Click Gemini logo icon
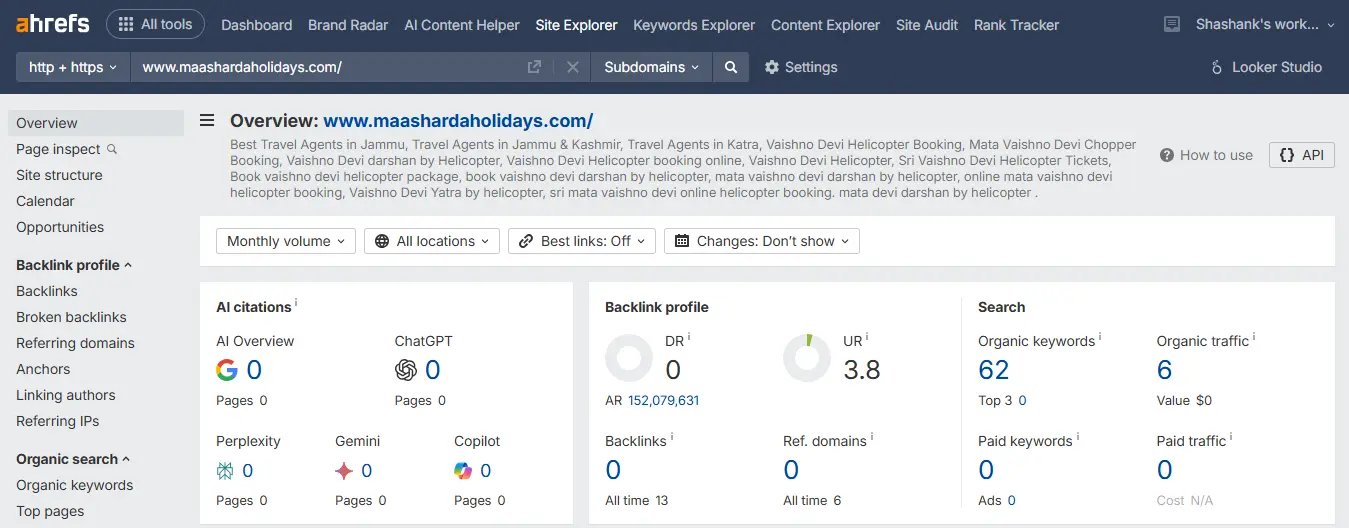This screenshot has height=528, width=1349. tap(344, 471)
